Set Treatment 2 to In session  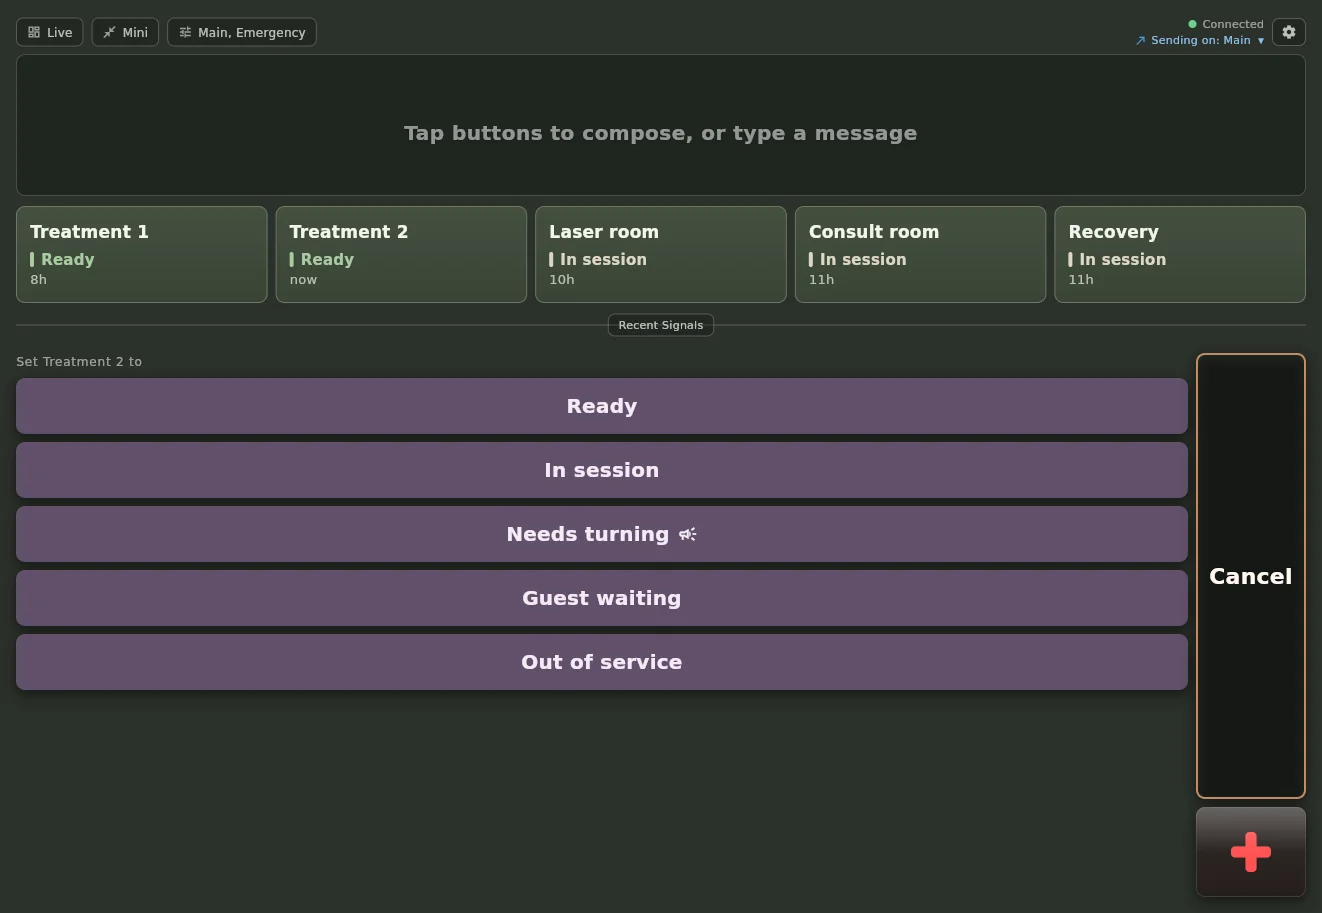(602, 470)
